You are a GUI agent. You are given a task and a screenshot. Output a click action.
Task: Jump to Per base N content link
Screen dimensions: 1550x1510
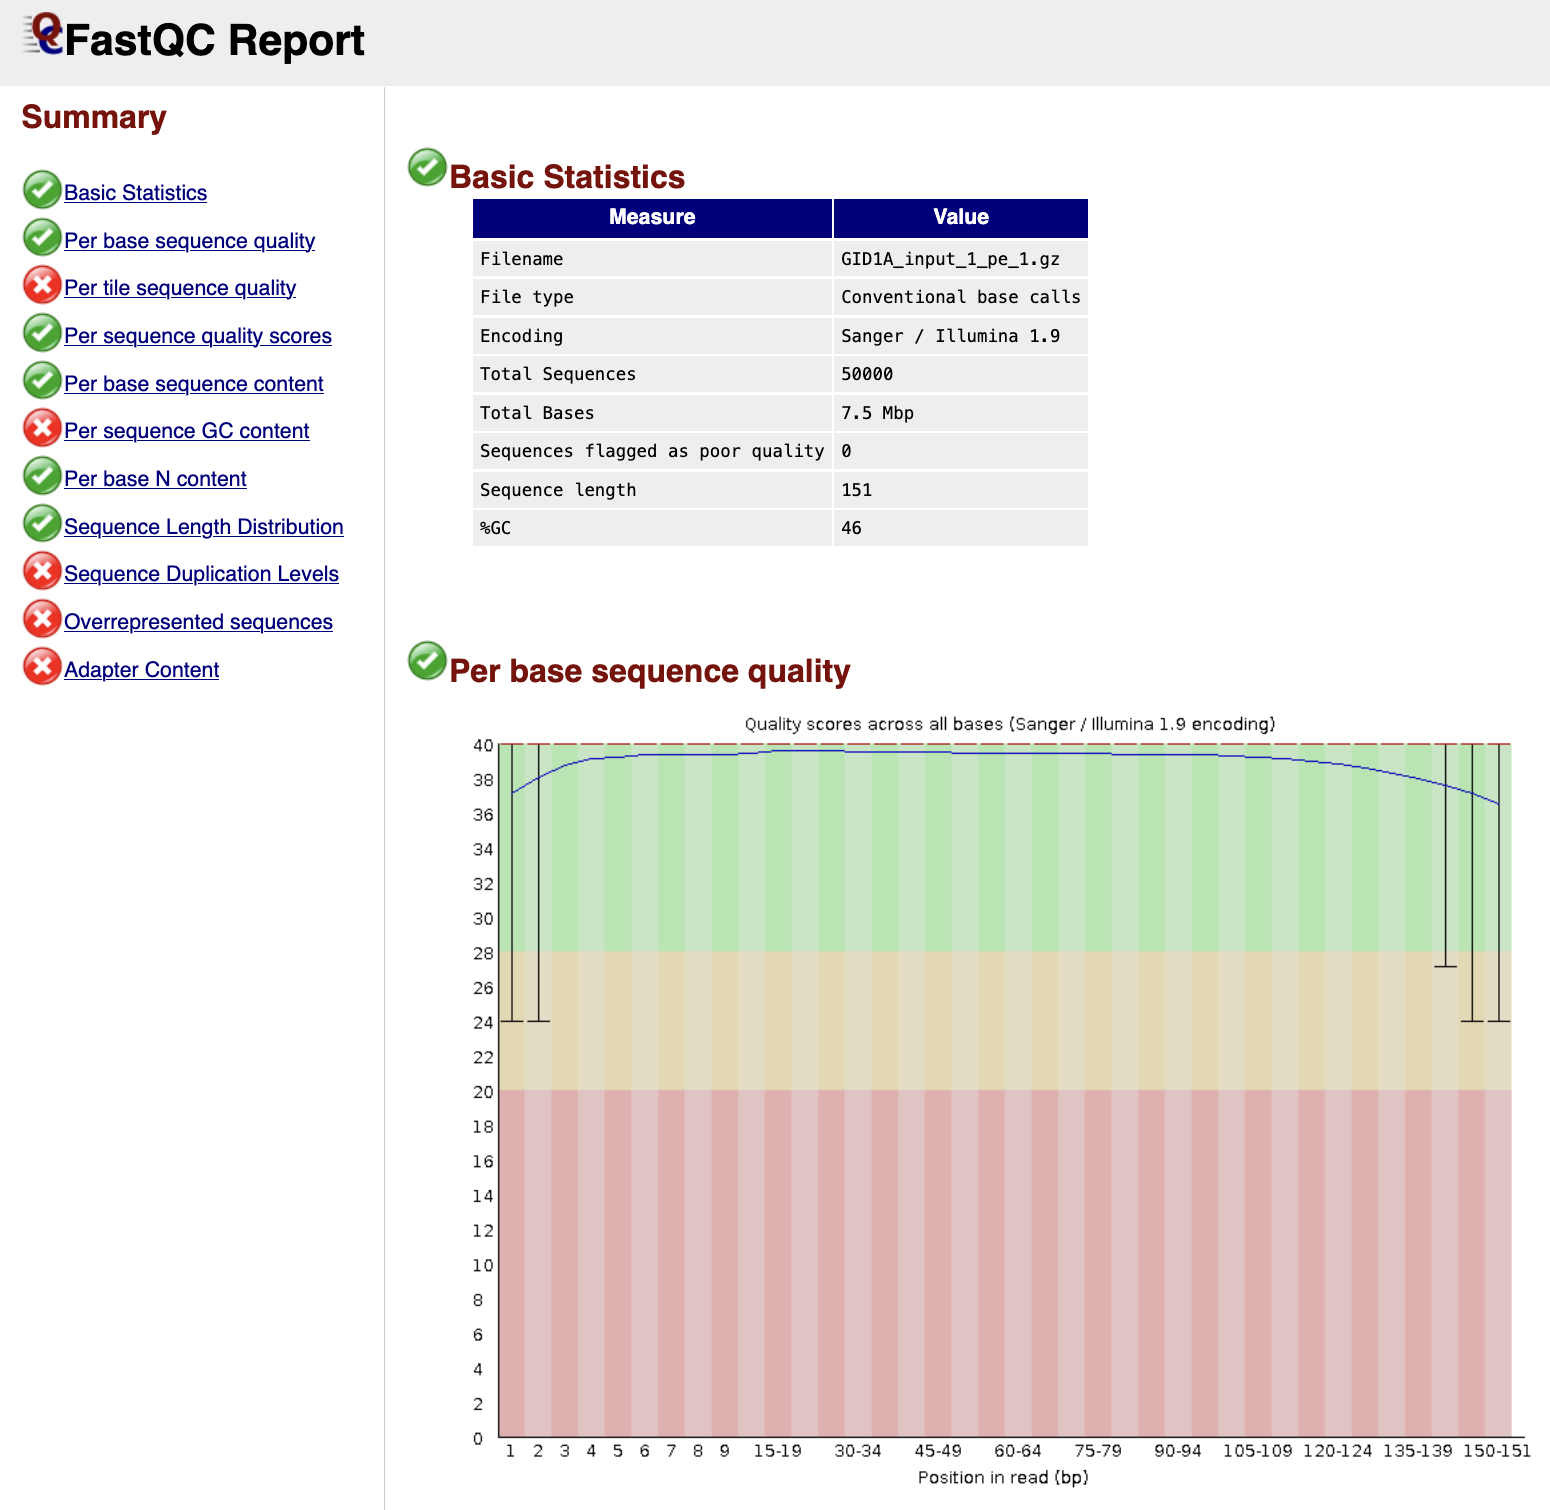tap(155, 479)
